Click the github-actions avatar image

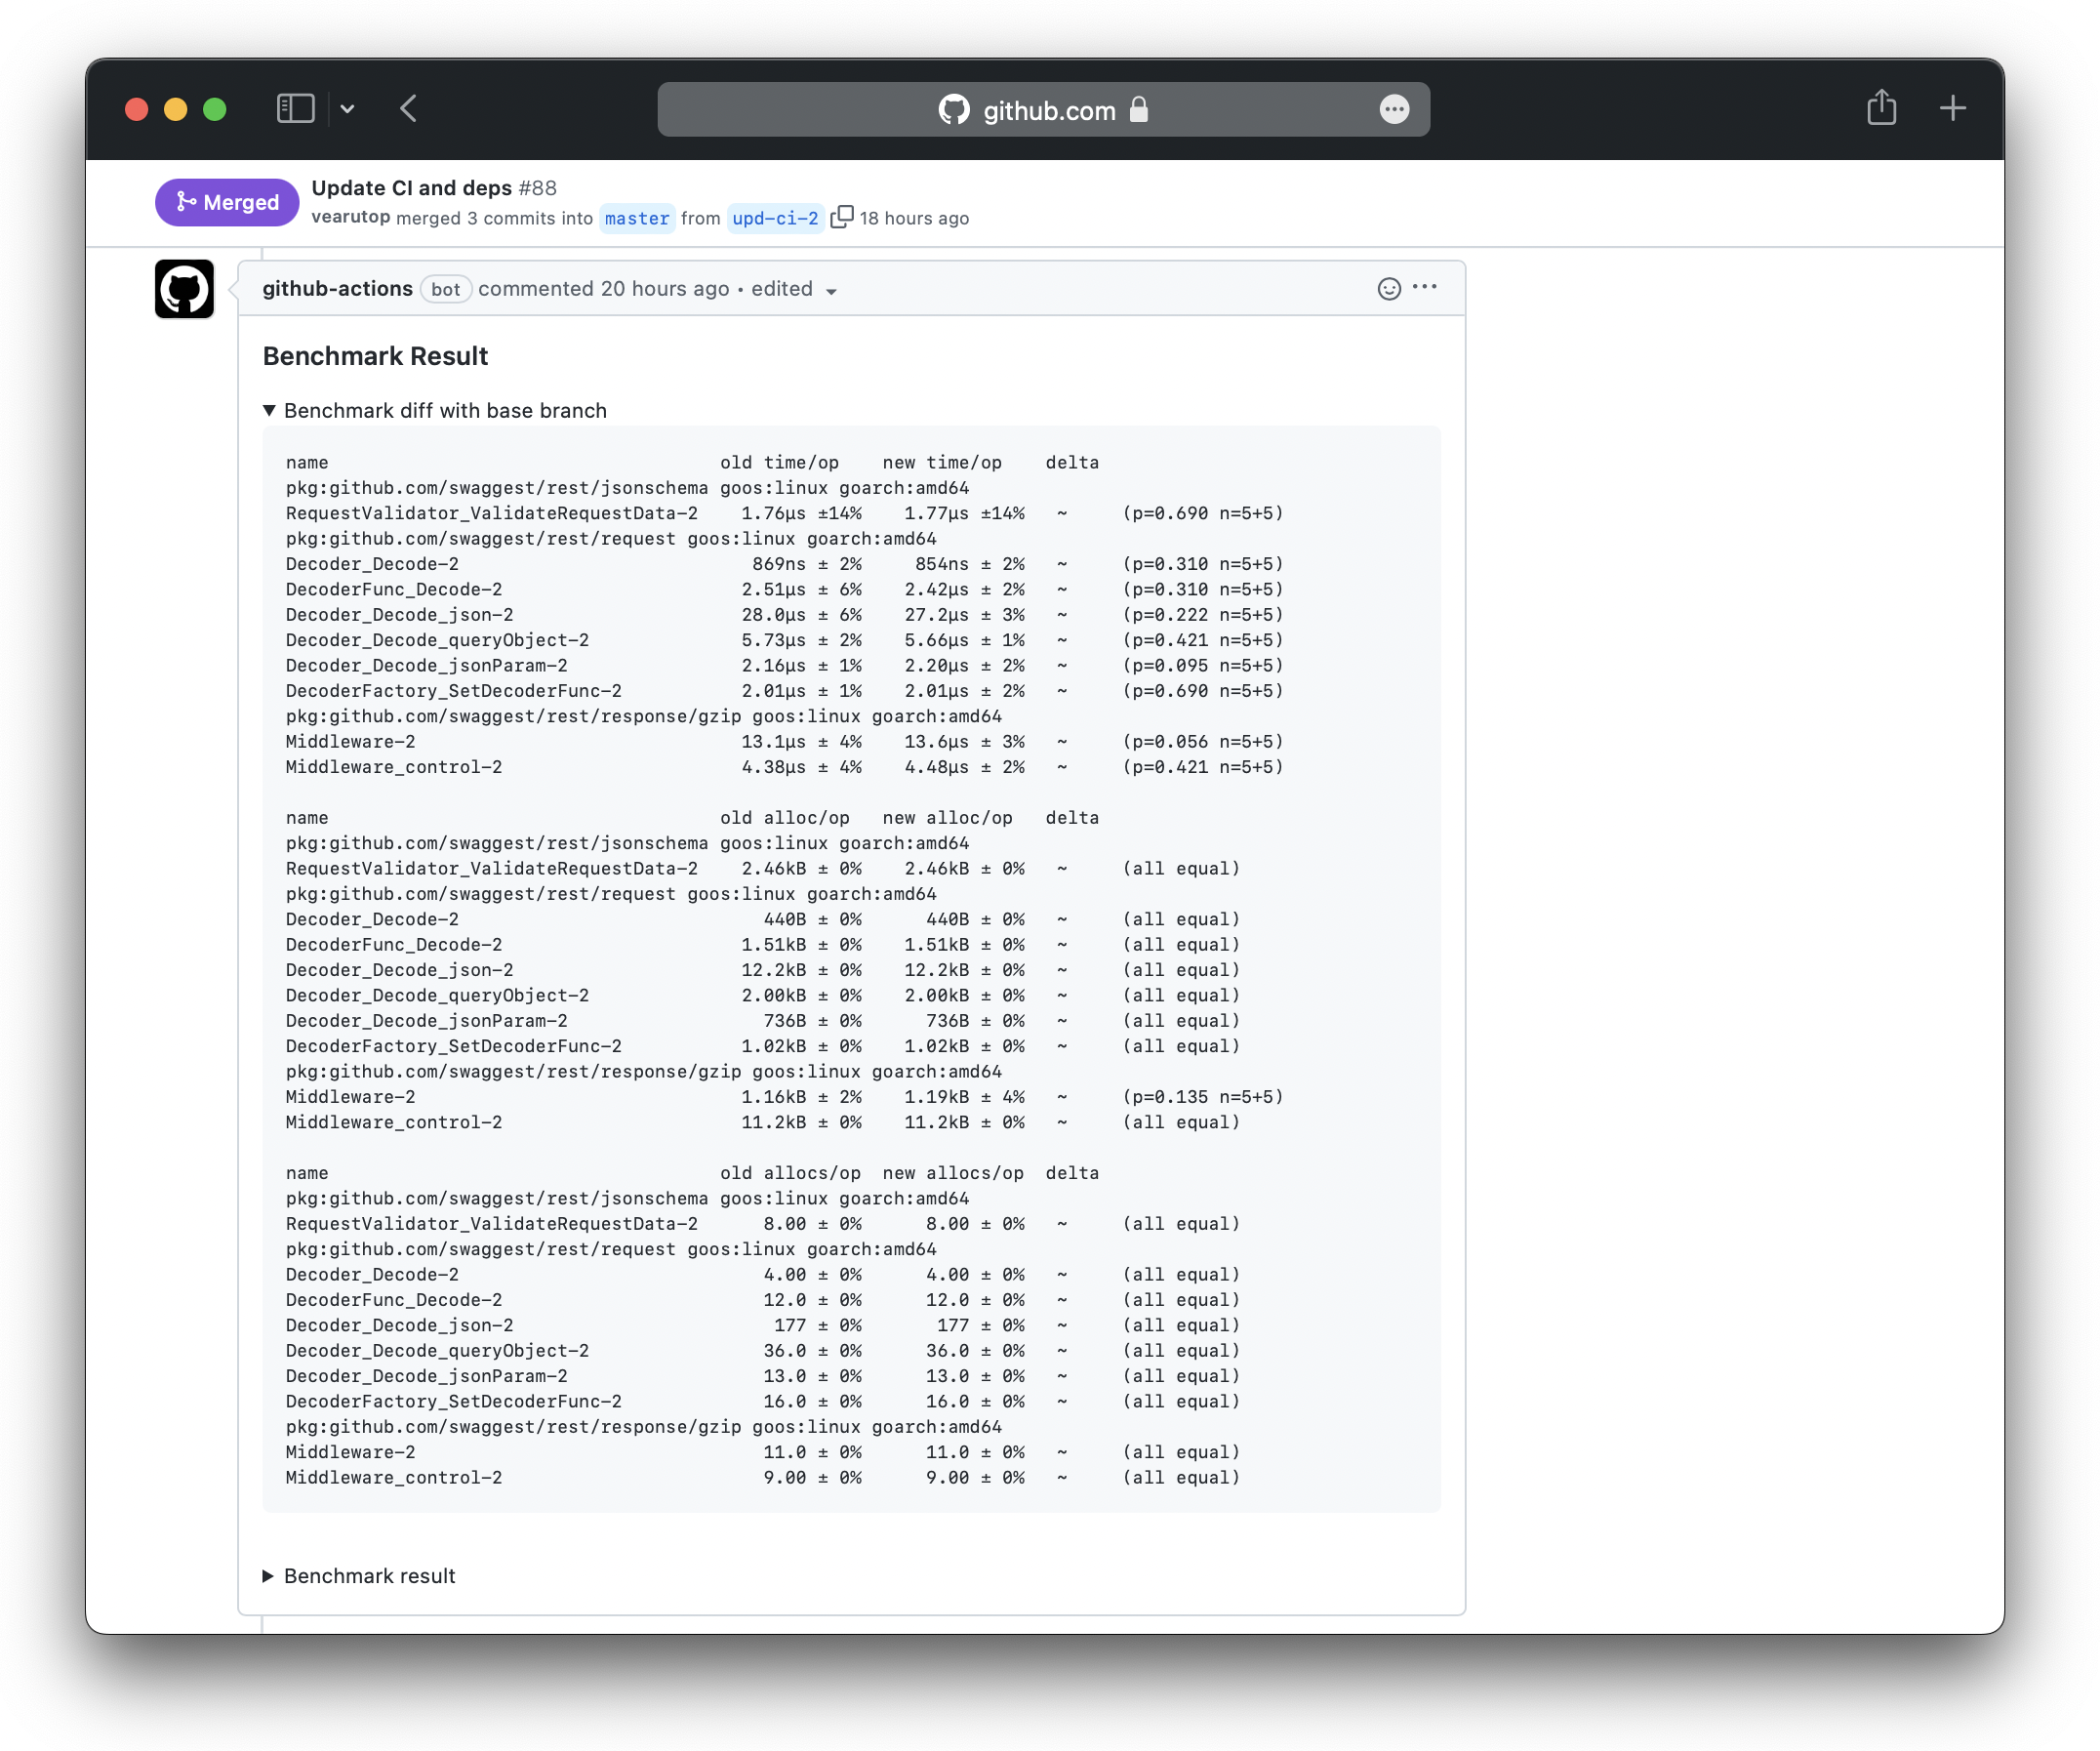coord(184,289)
